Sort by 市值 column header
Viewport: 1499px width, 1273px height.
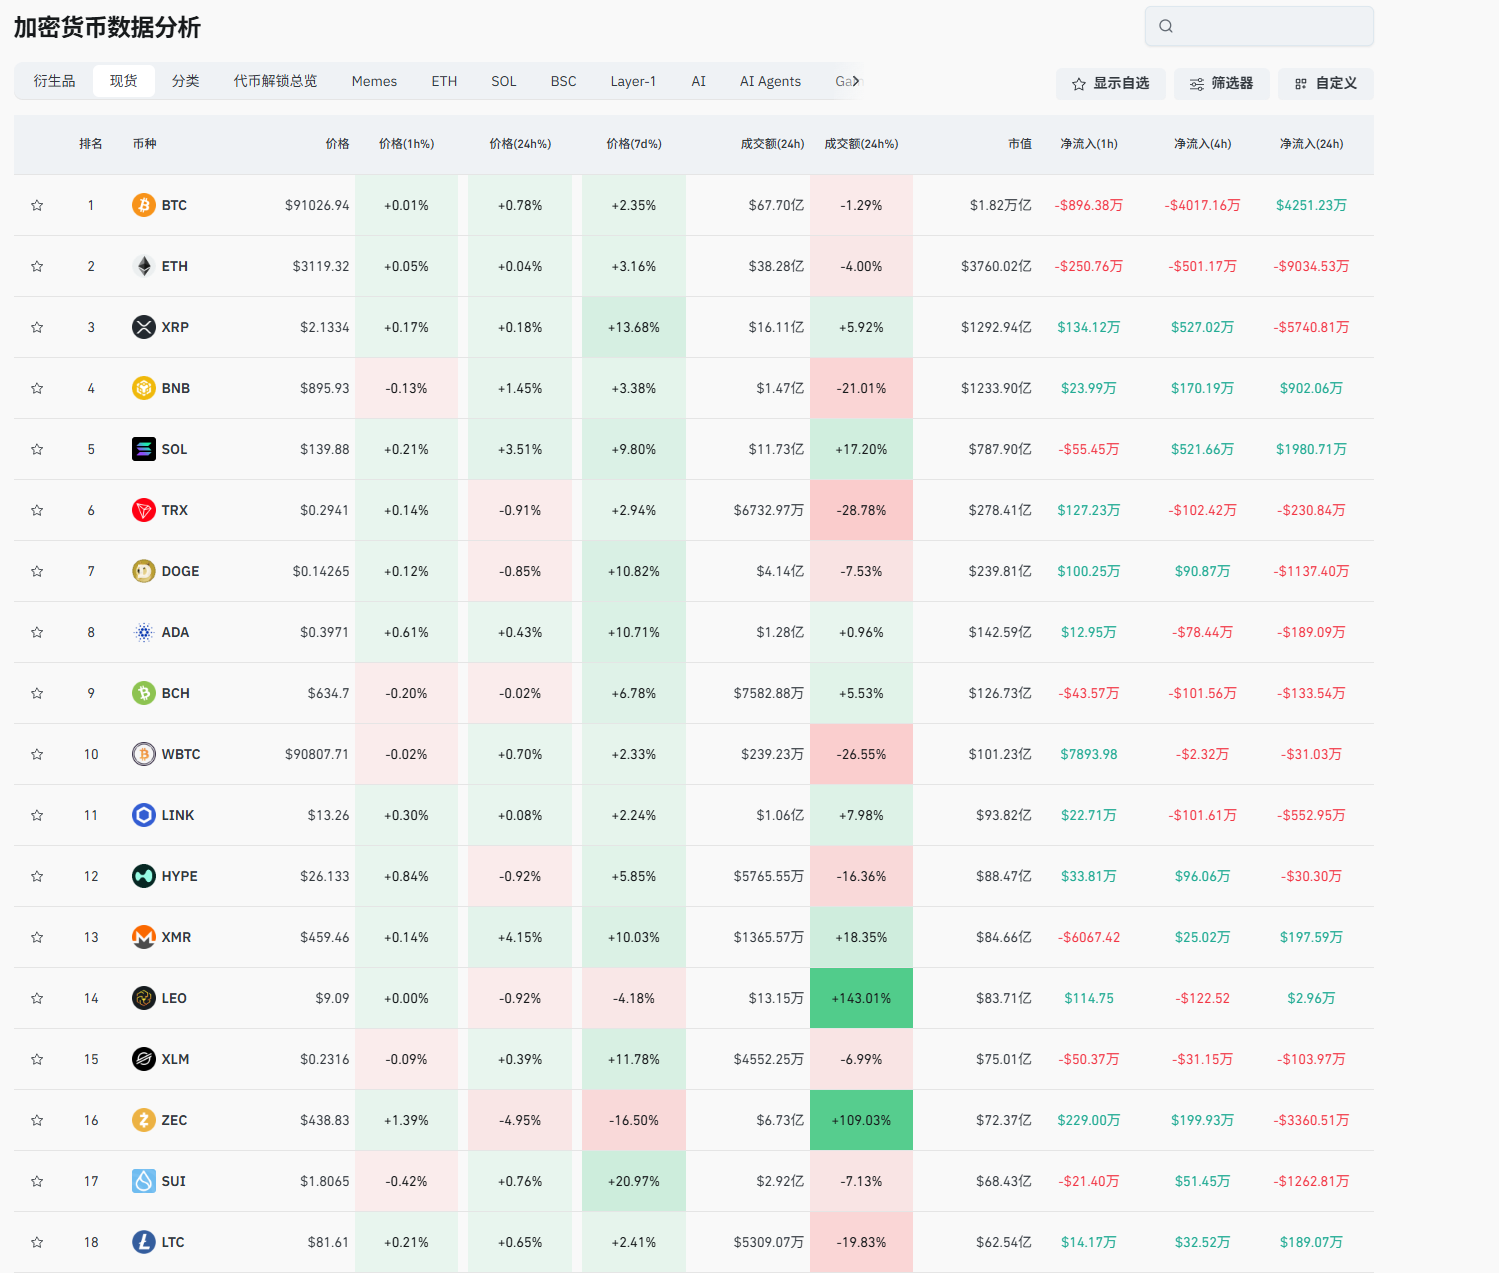(1019, 144)
